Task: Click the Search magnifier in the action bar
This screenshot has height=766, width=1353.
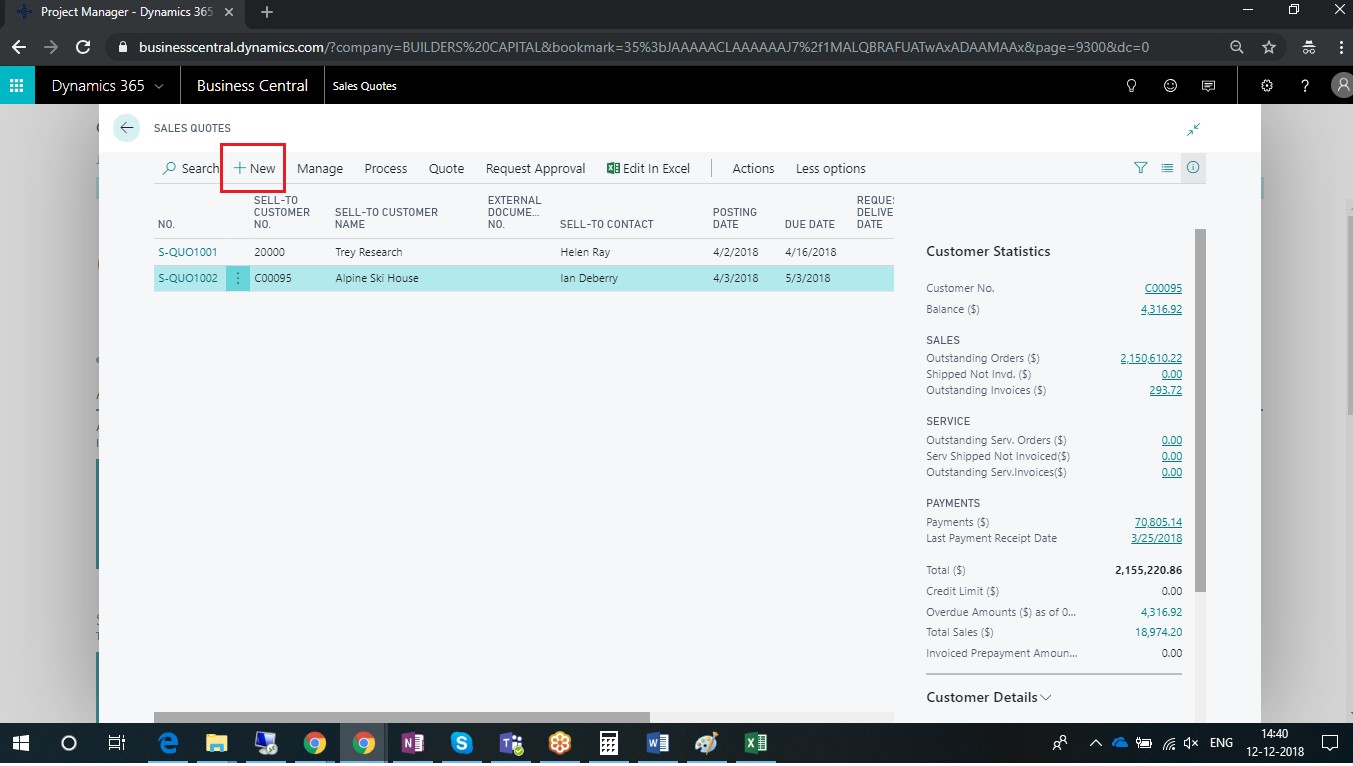Action: tap(190, 168)
